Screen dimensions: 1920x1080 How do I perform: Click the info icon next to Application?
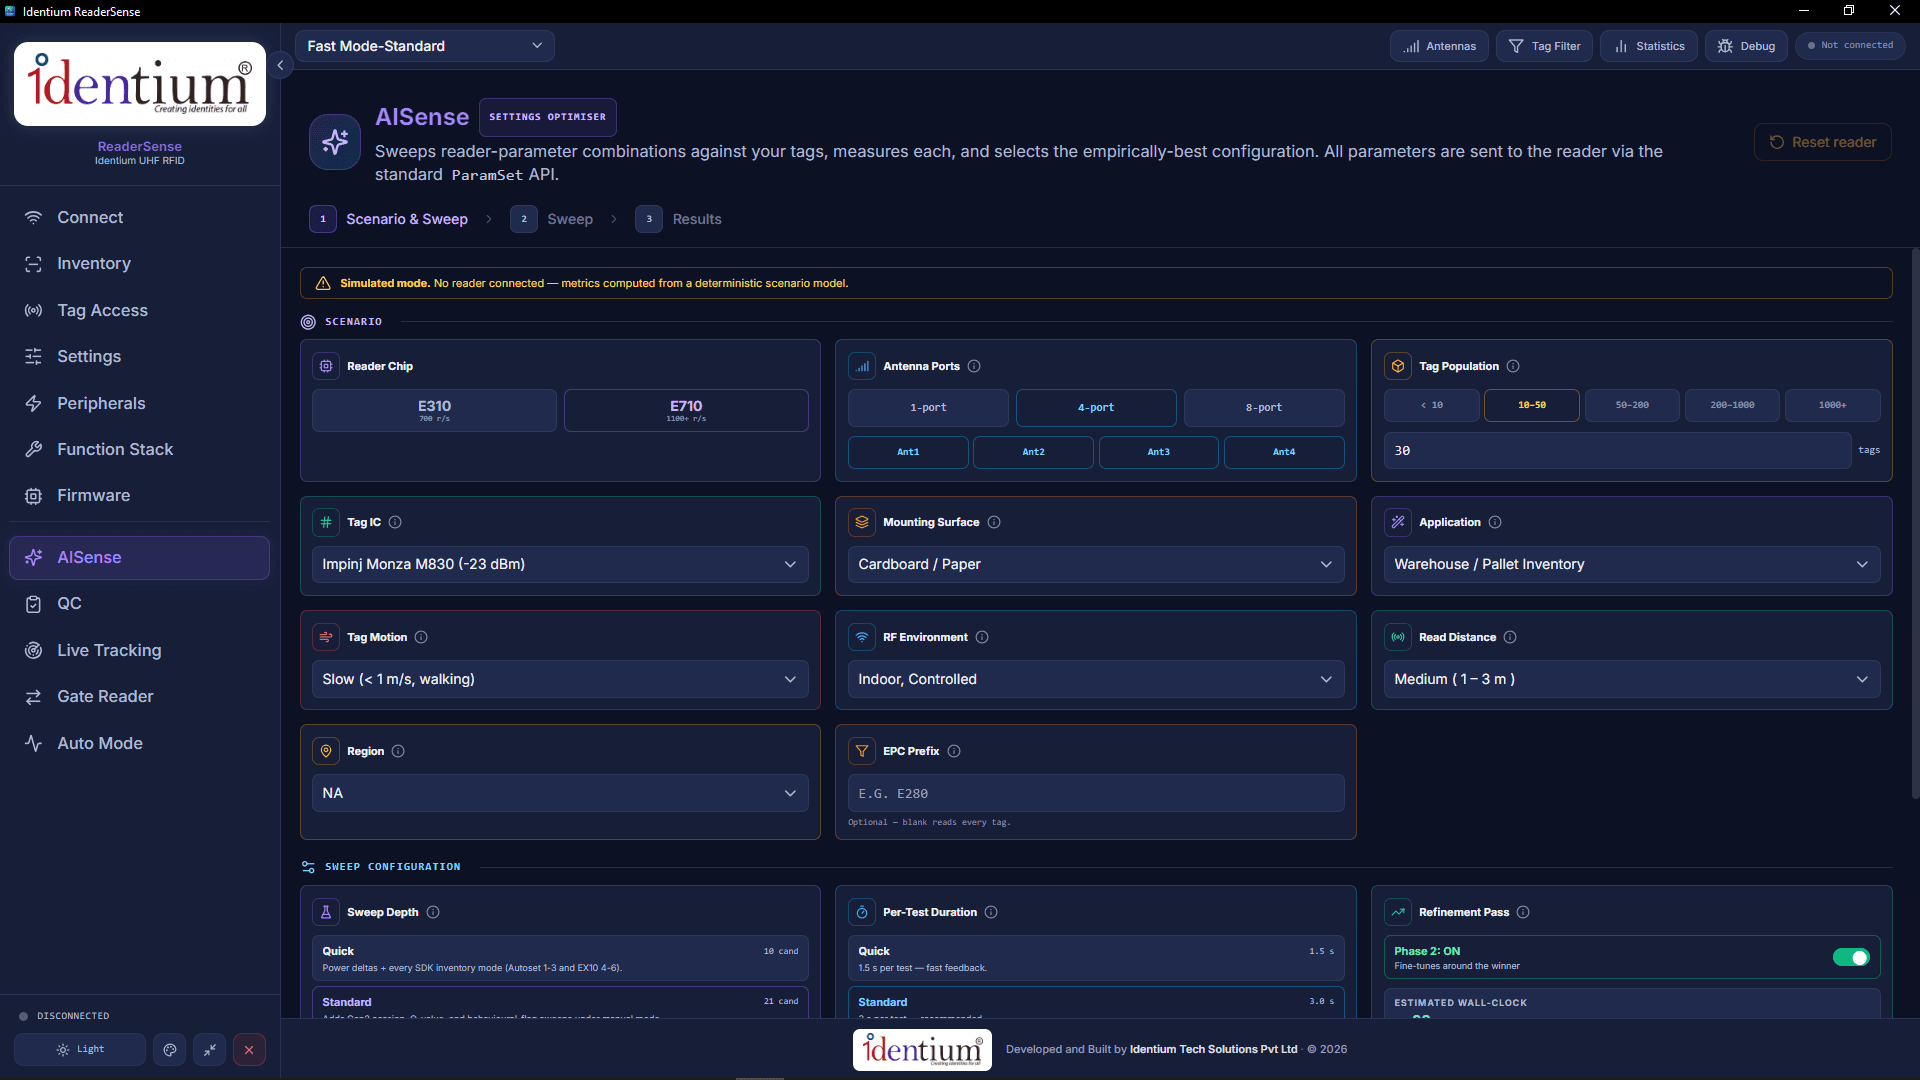coord(1495,522)
